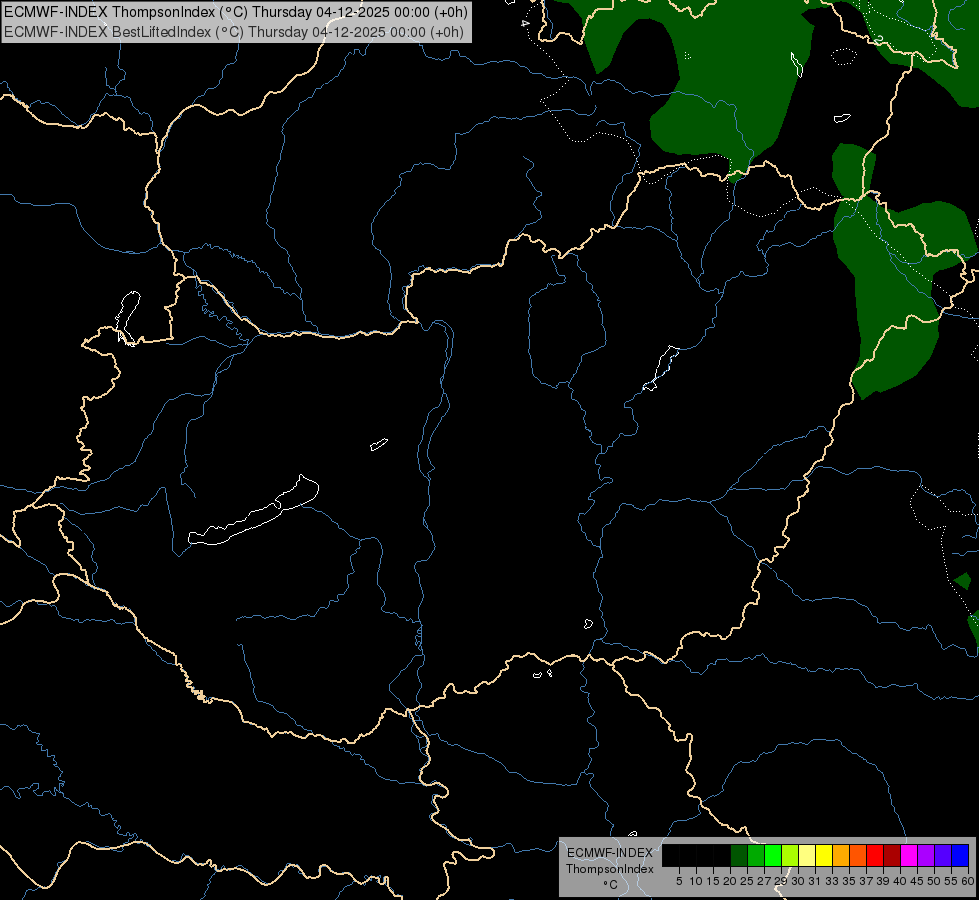Click the bright green 27-29 legend swatch

click(773, 855)
